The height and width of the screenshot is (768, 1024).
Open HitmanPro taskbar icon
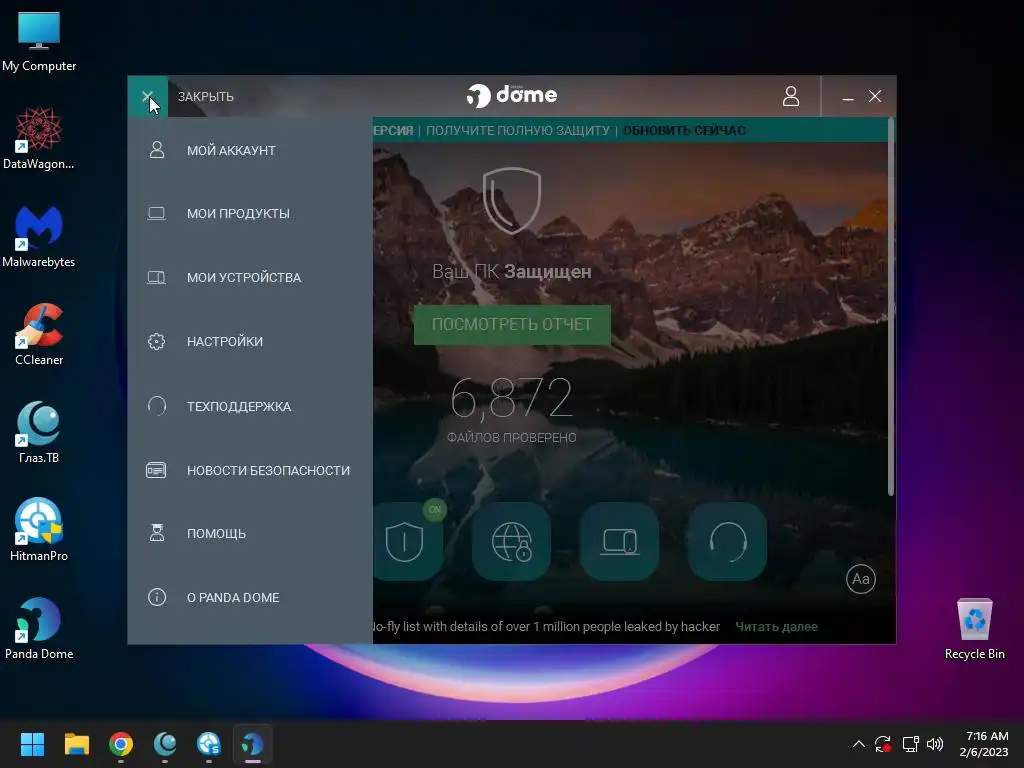pos(208,744)
